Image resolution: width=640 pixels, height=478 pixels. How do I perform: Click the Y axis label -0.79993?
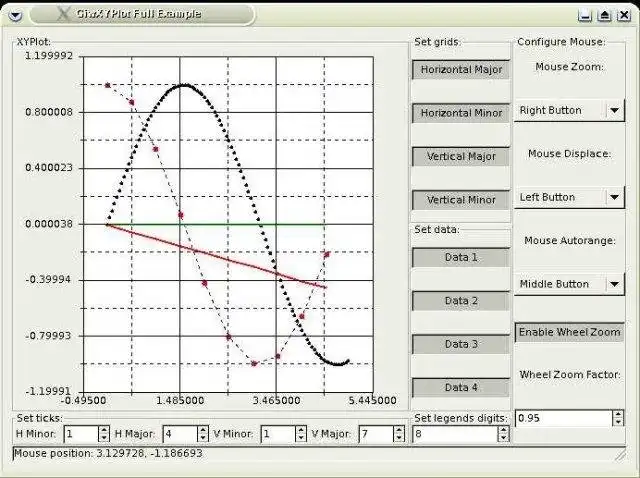[x=48, y=336]
